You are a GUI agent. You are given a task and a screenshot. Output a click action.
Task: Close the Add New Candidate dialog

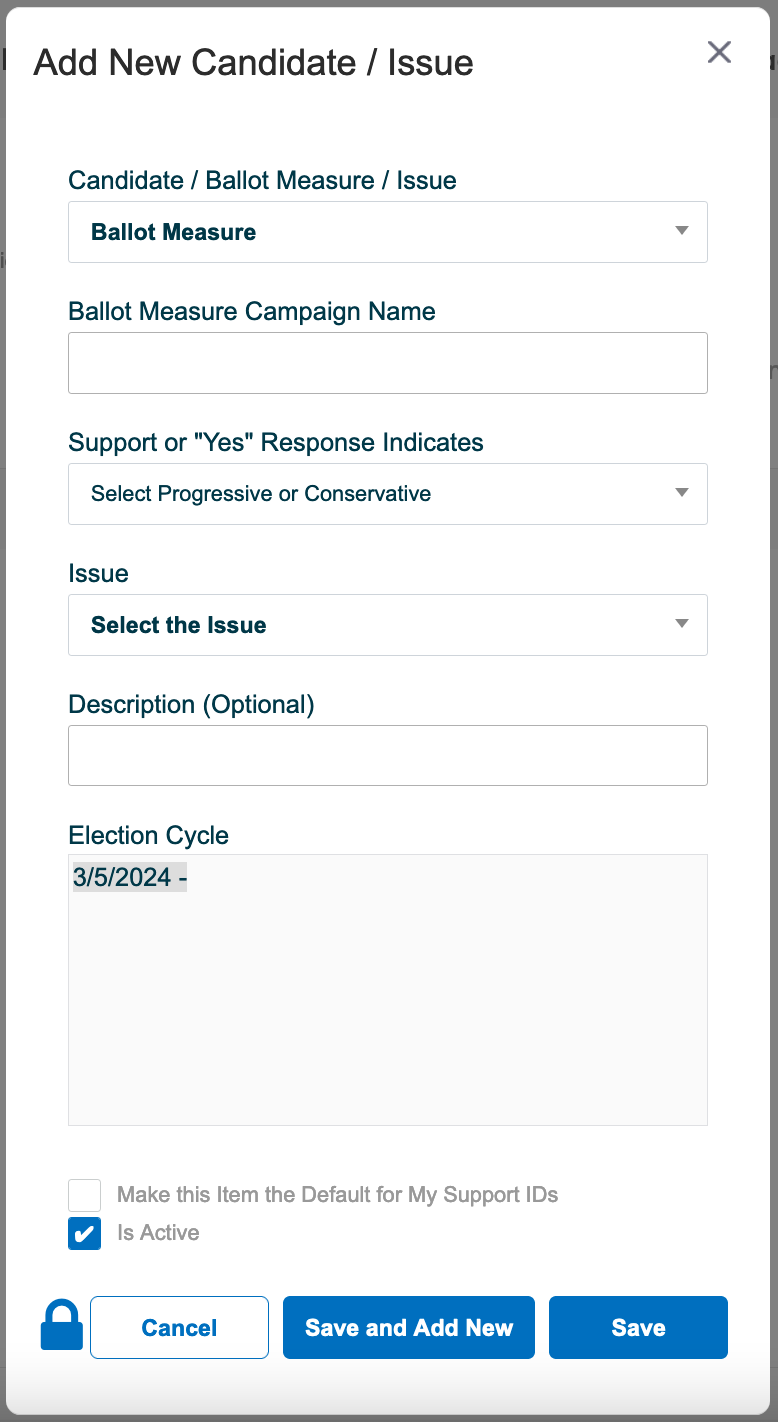[719, 52]
